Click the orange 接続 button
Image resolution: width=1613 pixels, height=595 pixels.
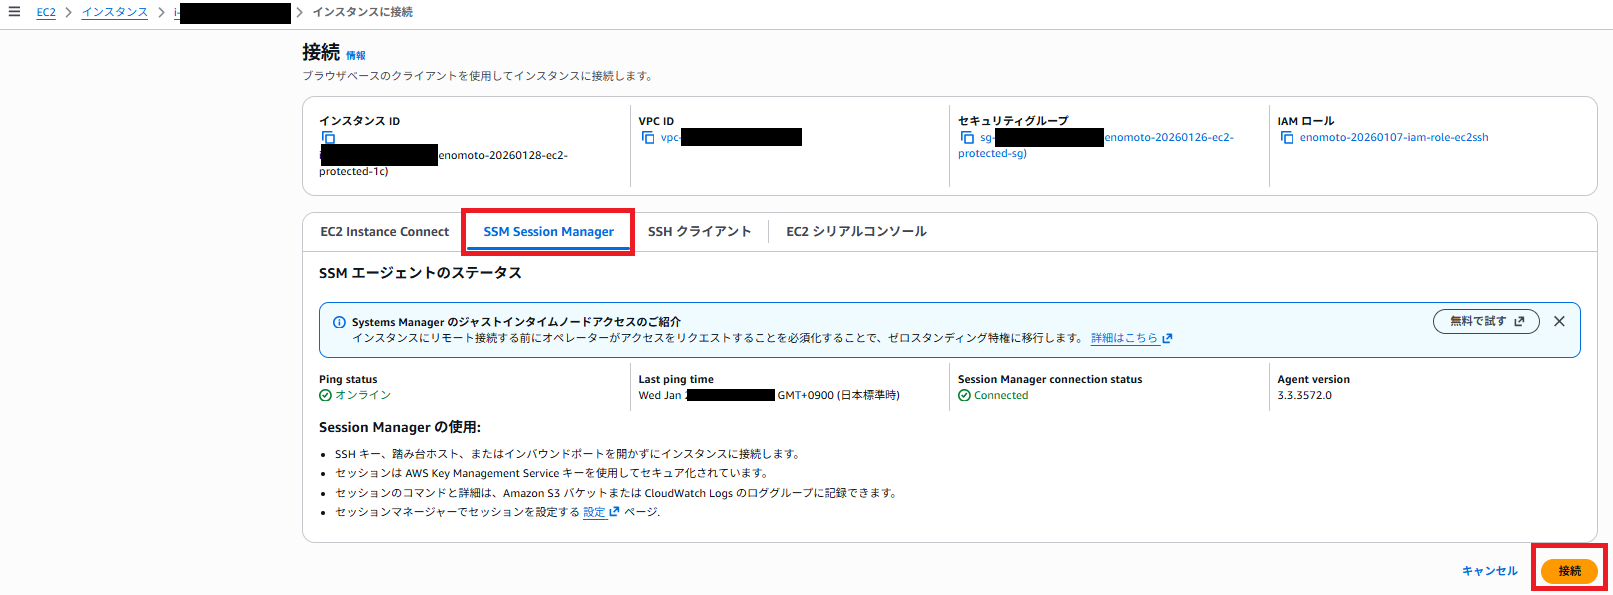click(x=1569, y=571)
